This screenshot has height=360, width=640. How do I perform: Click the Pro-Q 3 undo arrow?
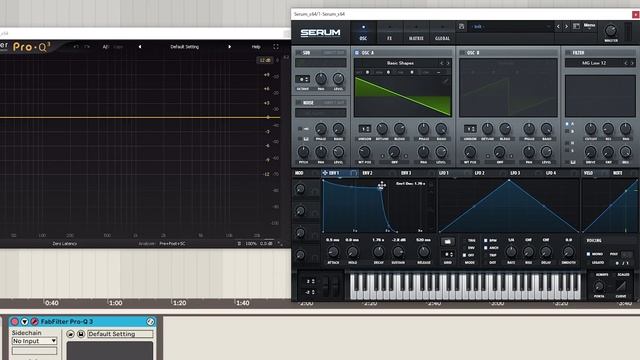[76, 47]
